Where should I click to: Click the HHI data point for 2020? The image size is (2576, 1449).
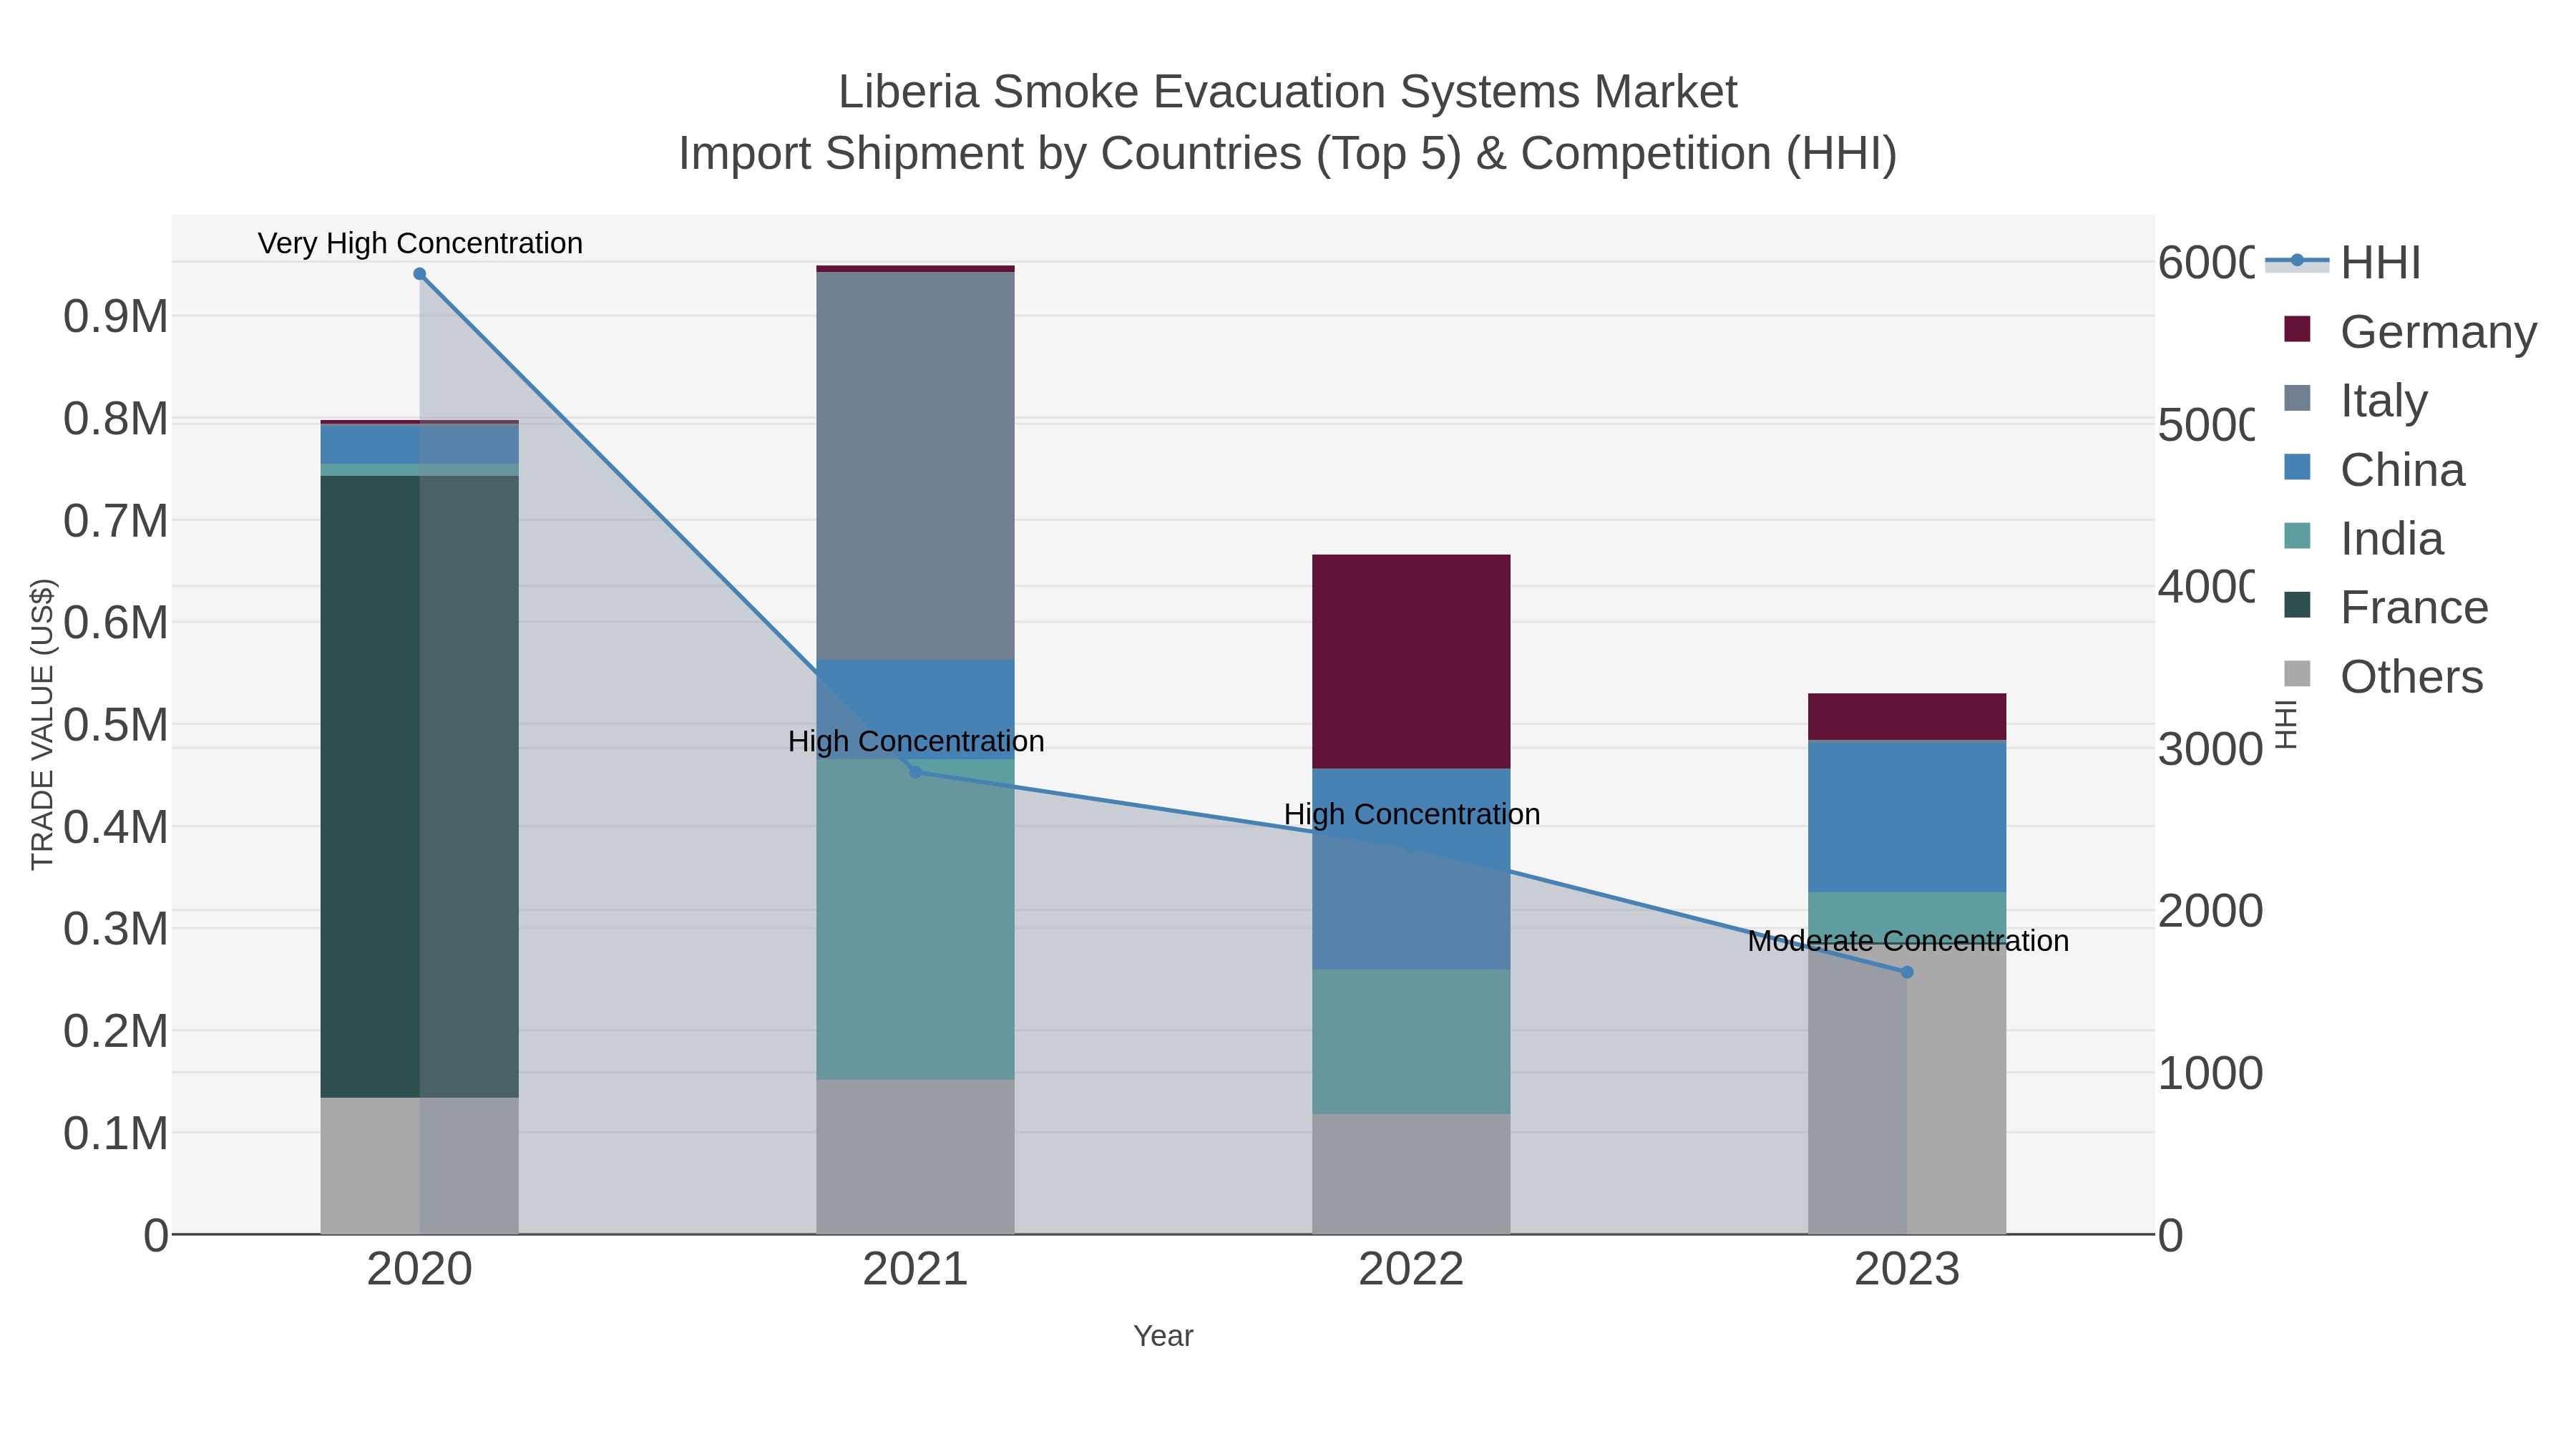click(420, 274)
